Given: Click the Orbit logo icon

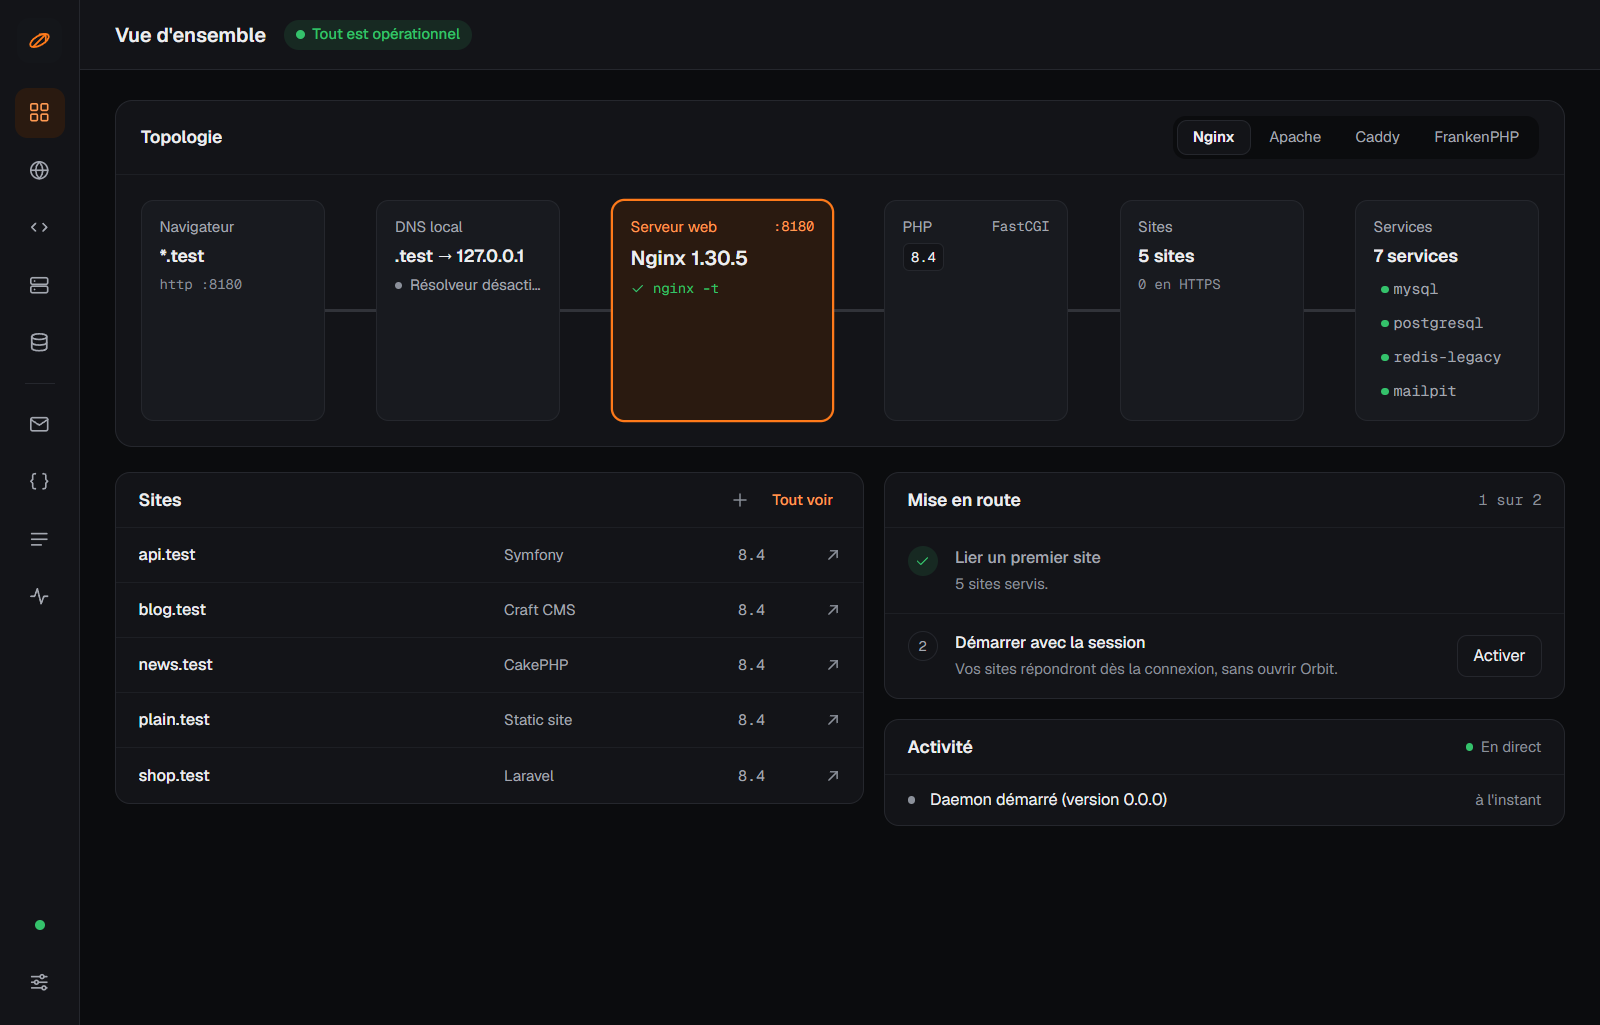Looking at the screenshot, I should (39, 41).
